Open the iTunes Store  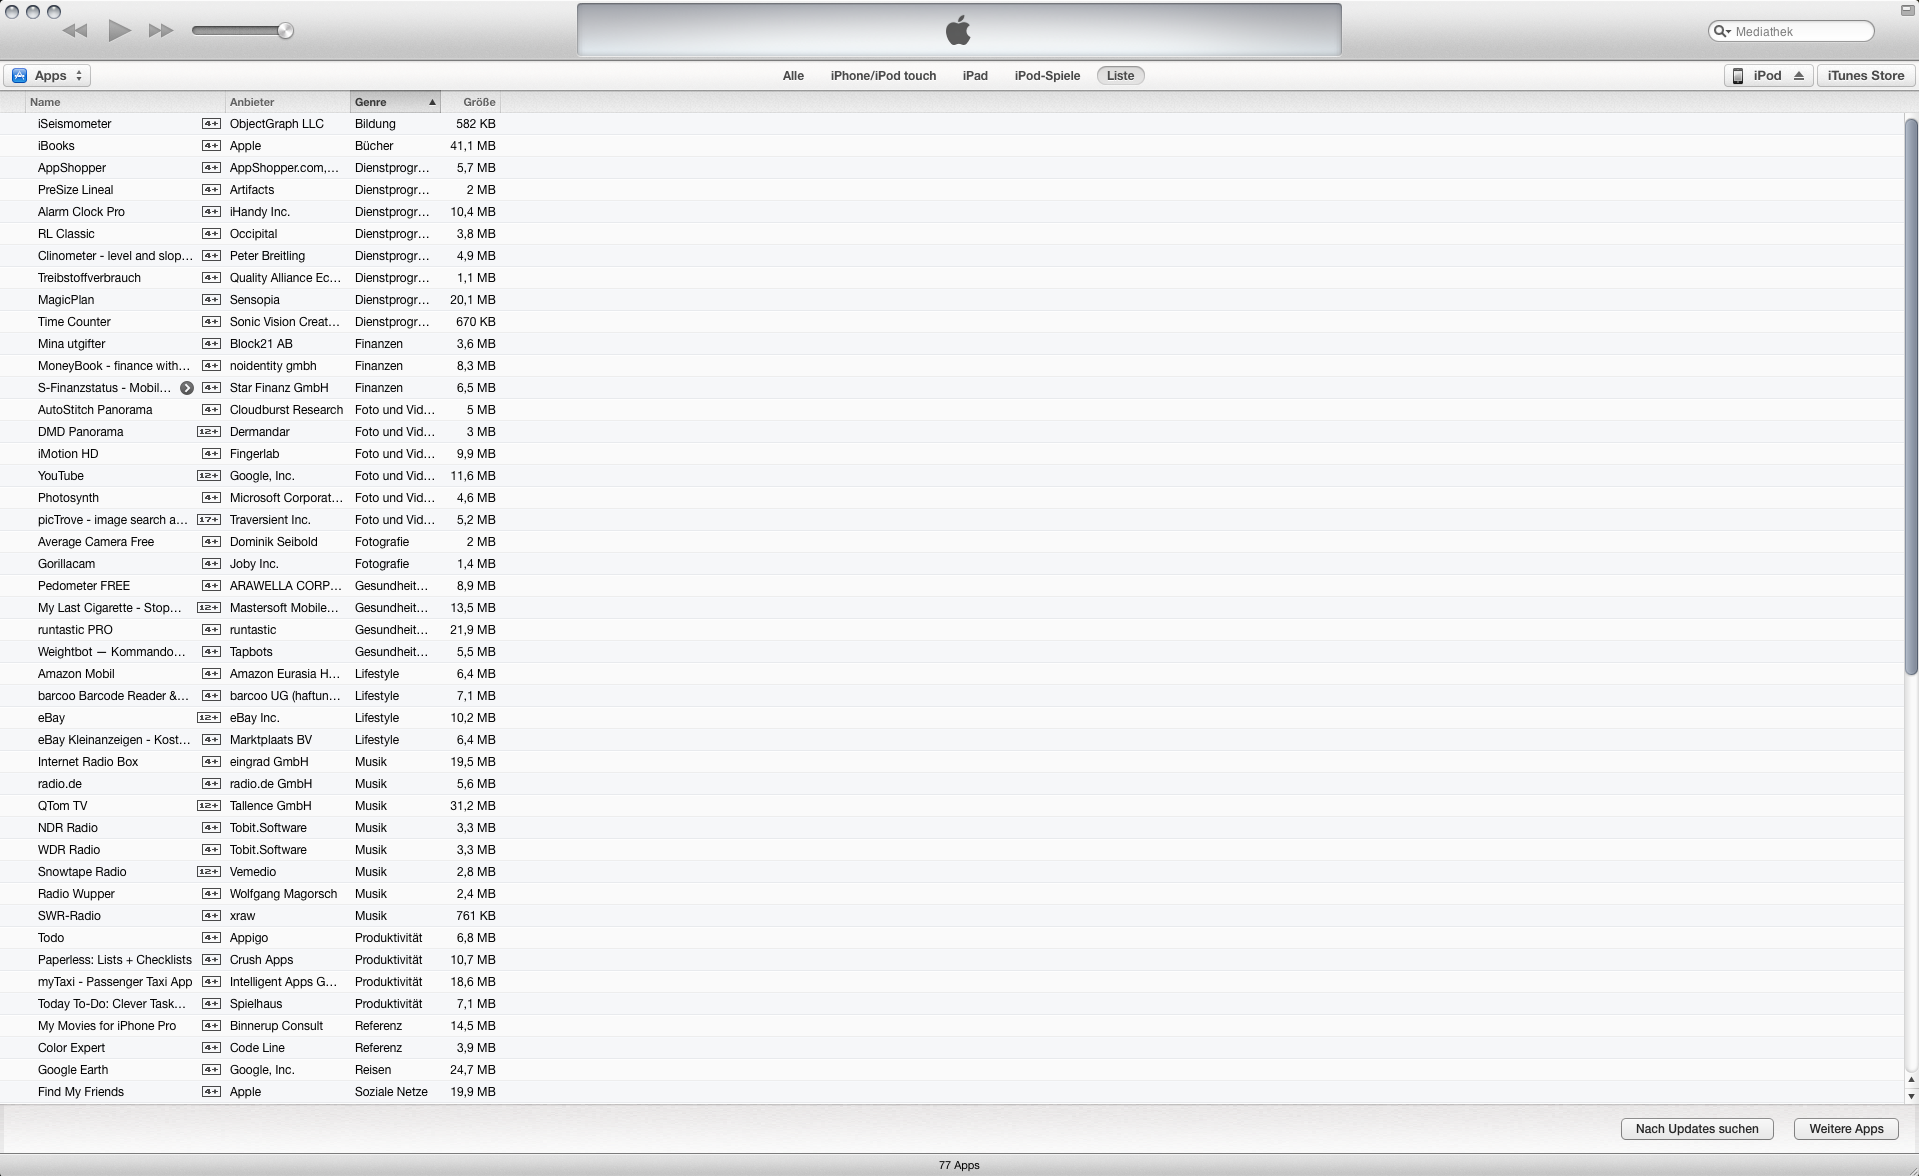1865,76
